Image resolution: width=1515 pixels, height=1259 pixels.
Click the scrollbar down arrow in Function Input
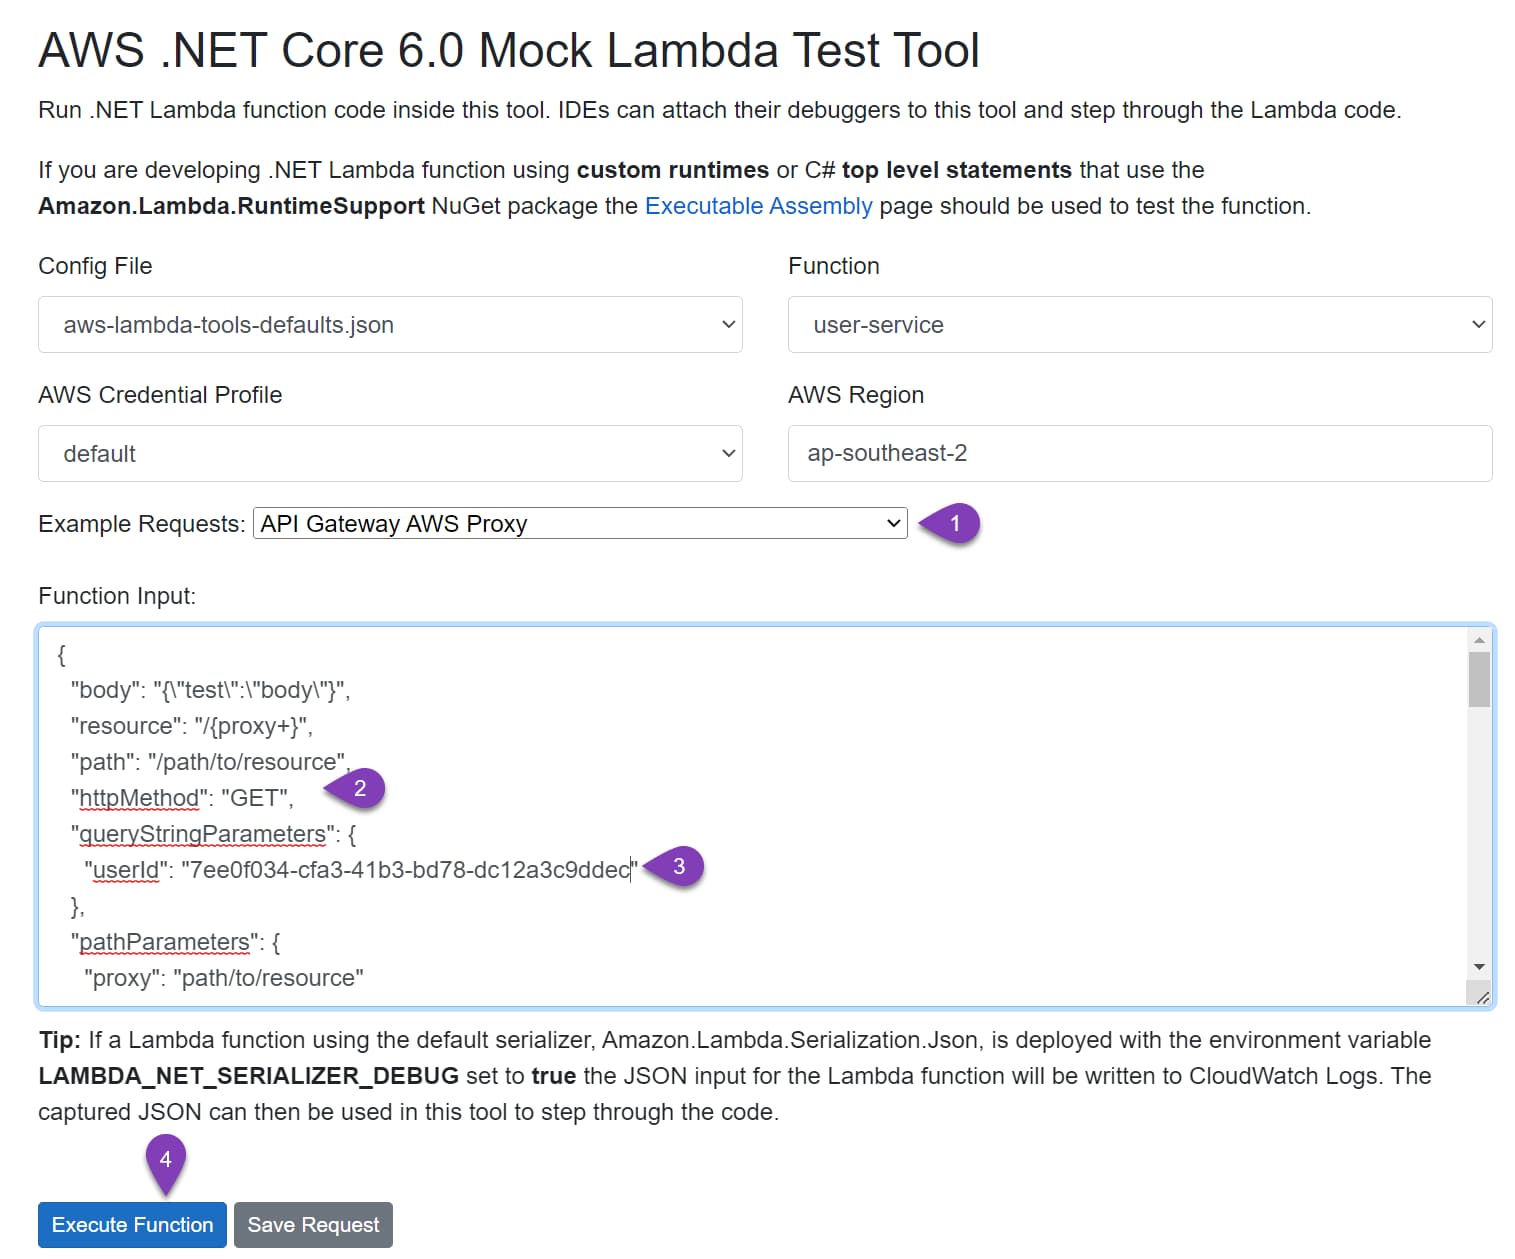[1479, 966]
